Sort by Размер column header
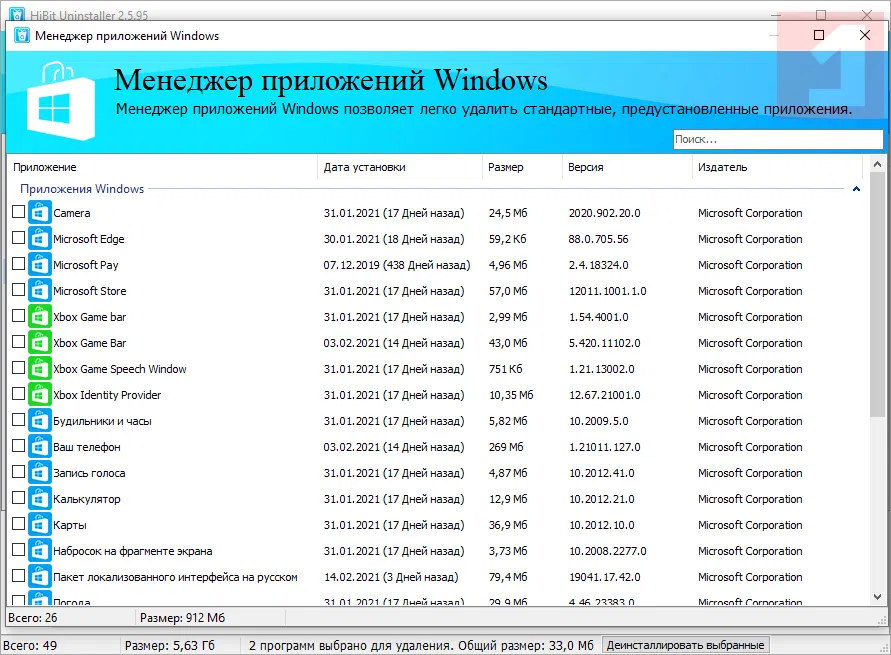Image resolution: width=891 pixels, height=655 pixels. point(522,167)
